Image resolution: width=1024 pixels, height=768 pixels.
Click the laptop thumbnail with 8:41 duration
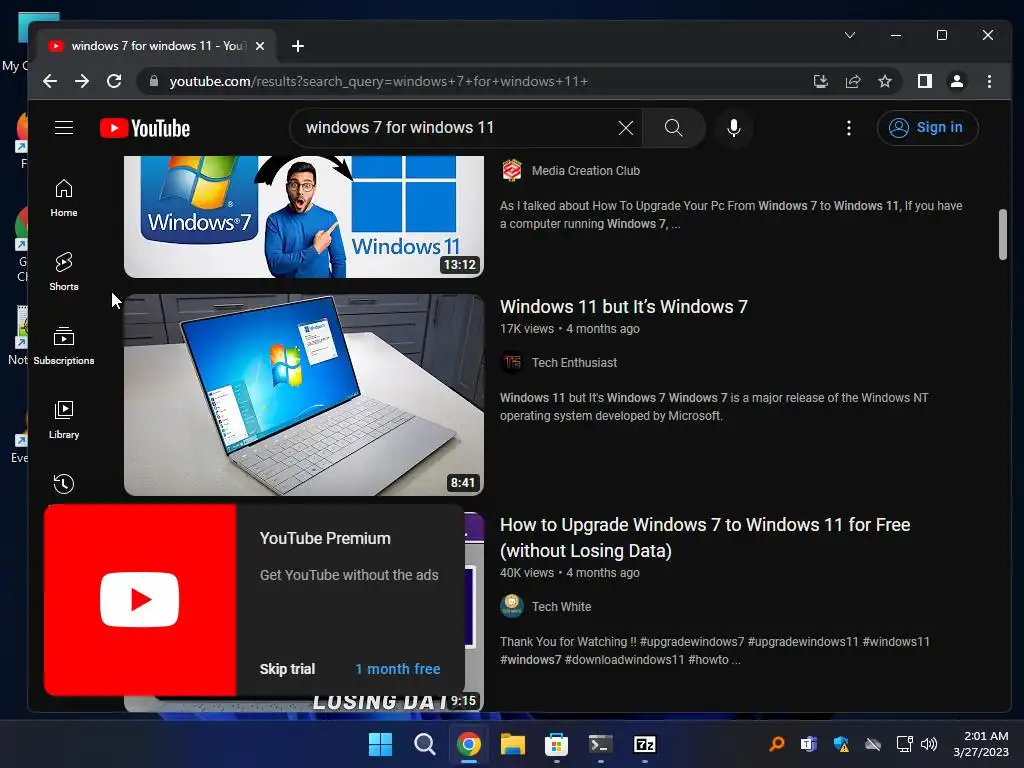[304, 395]
